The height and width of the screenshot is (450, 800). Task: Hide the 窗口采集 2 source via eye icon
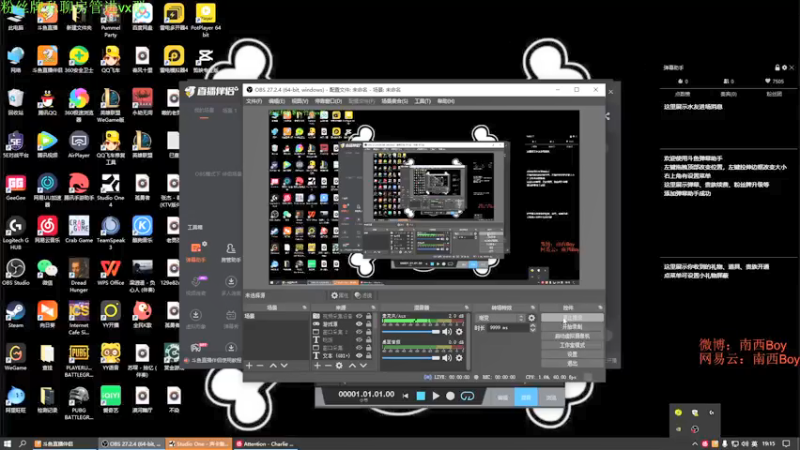tap(359, 332)
